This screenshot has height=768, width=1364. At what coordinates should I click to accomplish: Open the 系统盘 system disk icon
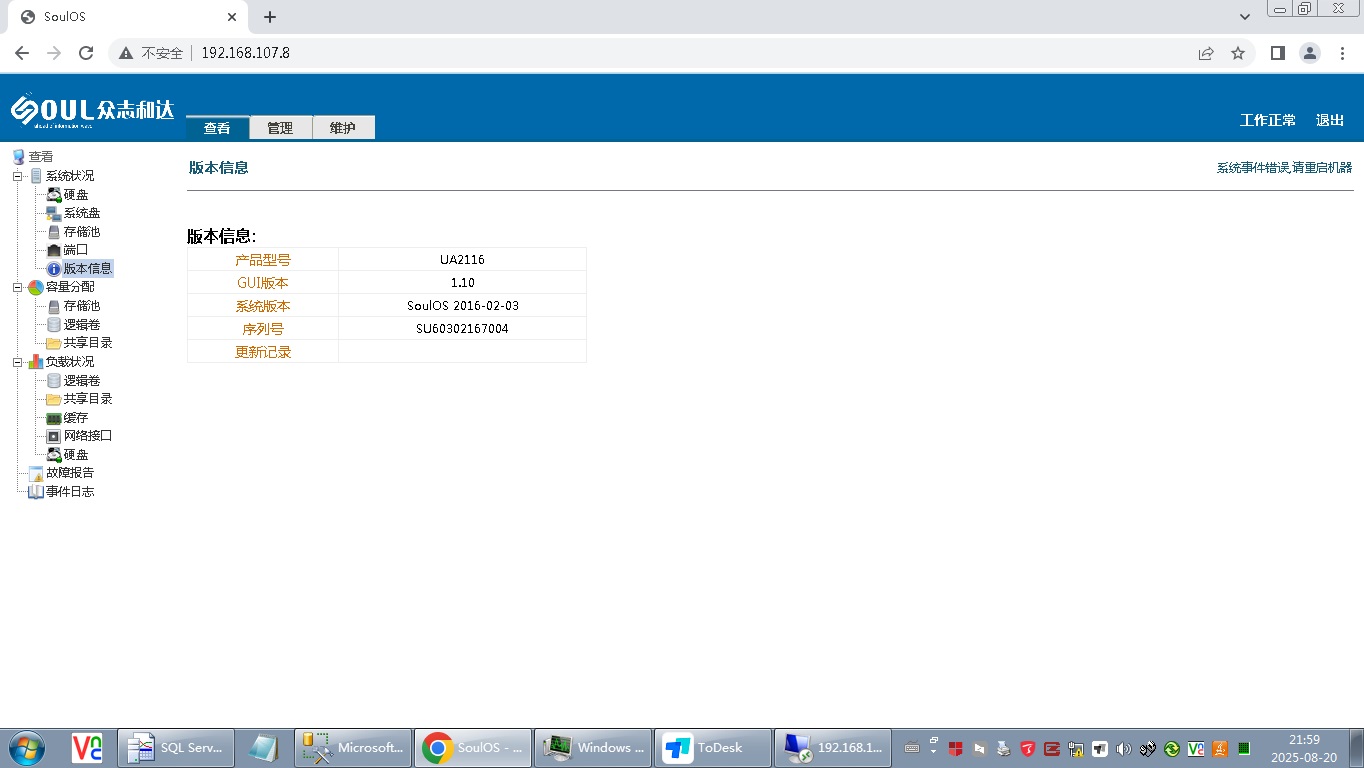click(54, 213)
